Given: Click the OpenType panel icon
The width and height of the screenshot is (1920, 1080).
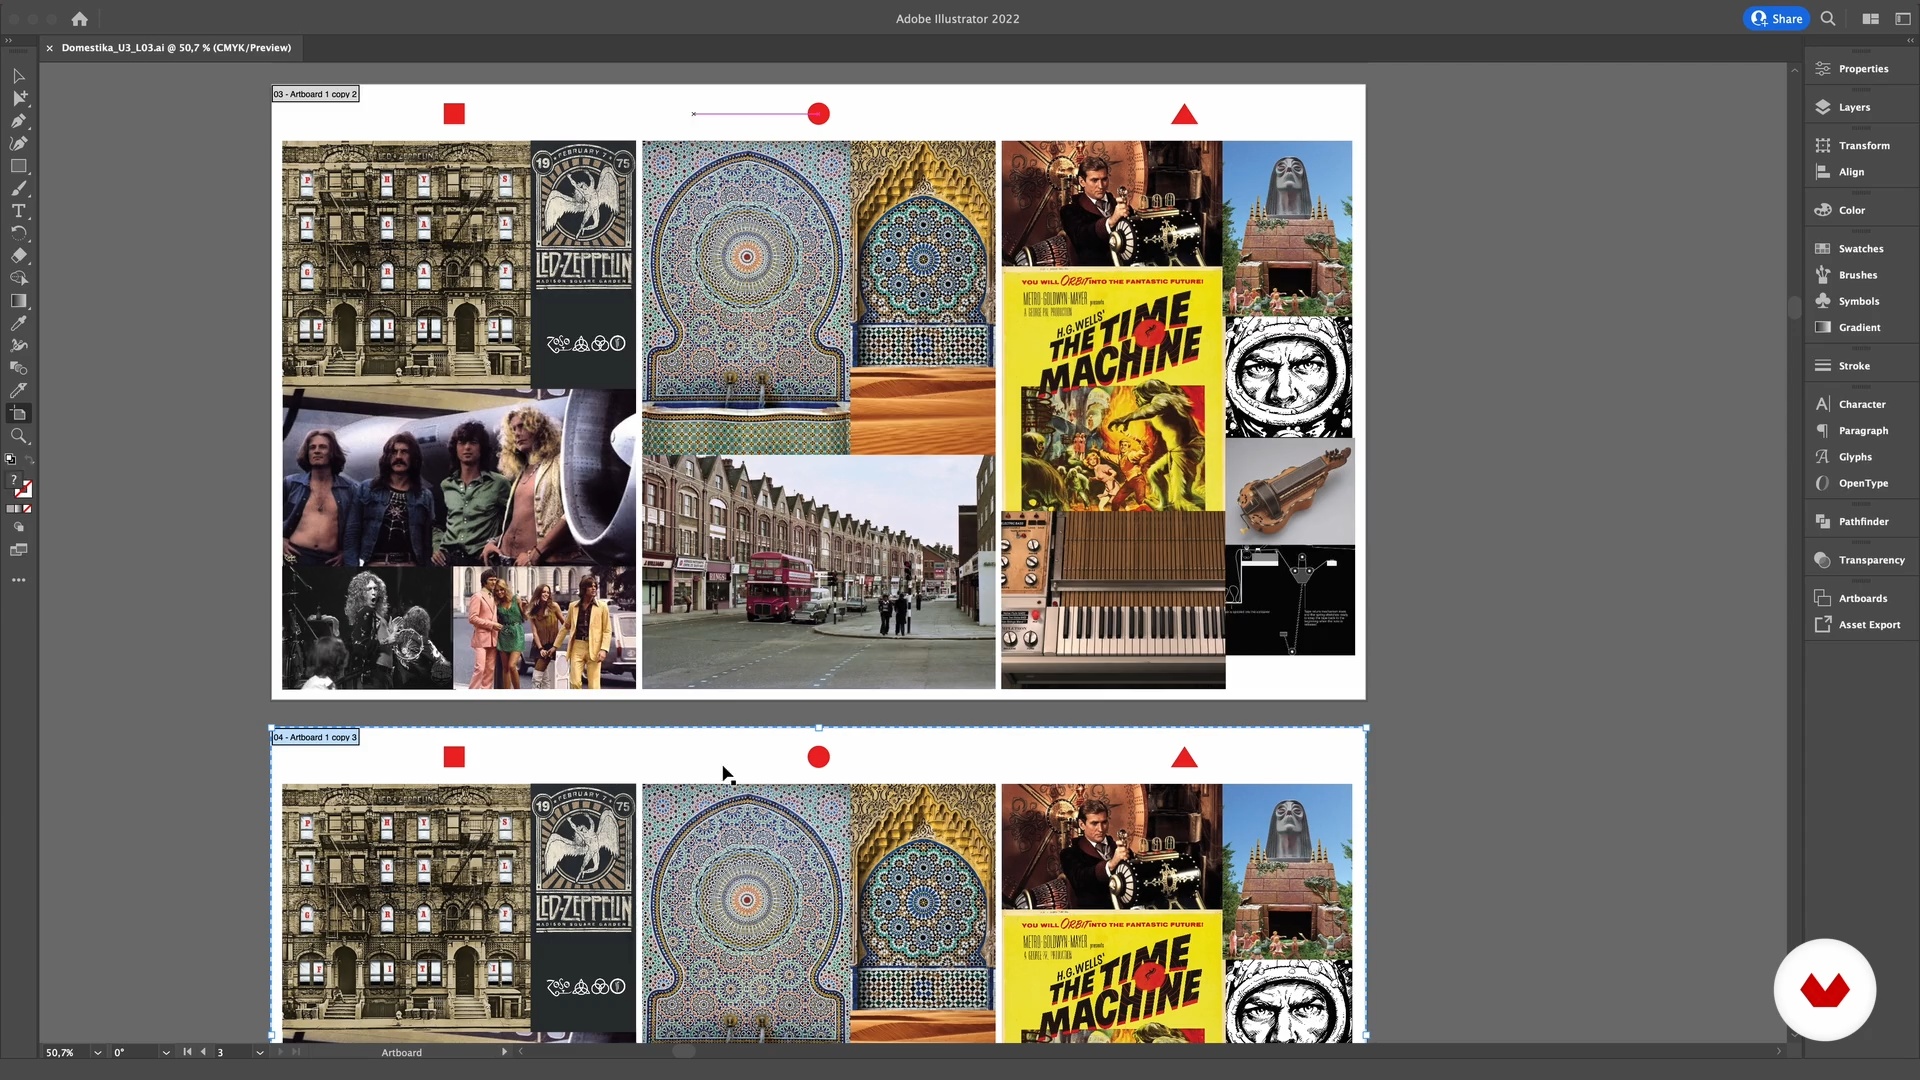Looking at the screenshot, I should [1822, 483].
